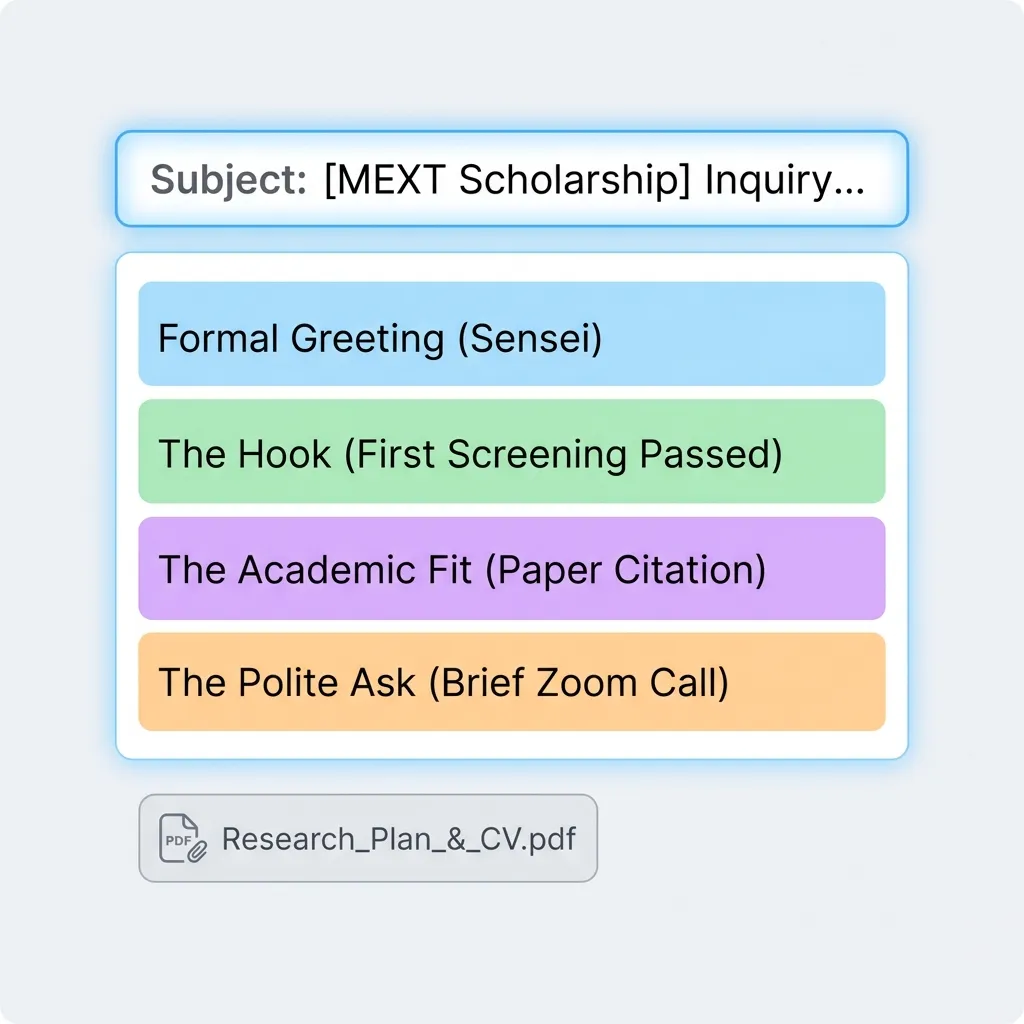
Task: Click the (Paper Citation) text
Action: click(x=626, y=570)
